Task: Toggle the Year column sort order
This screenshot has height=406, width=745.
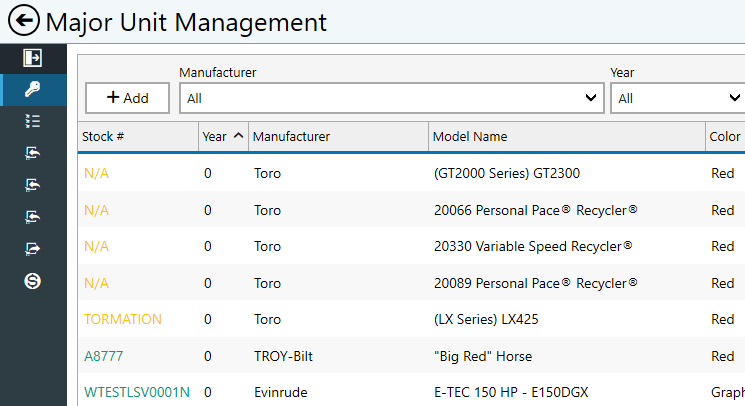Action: (x=223, y=137)
